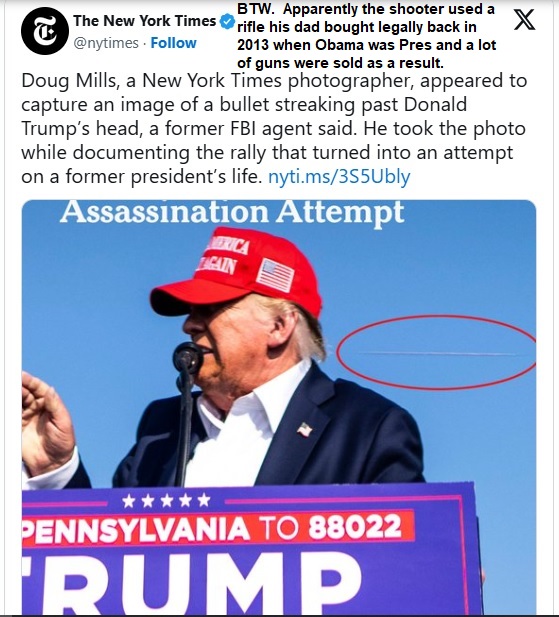Click the flag patch on the hat
The image size is (559, 617).
tap(275, 275)
